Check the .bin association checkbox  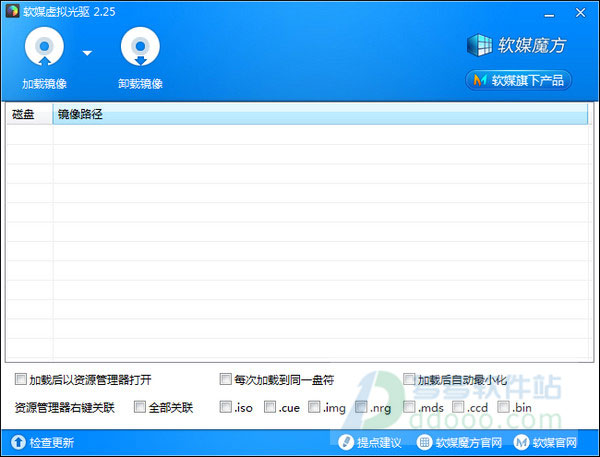[x=503, y=407]
